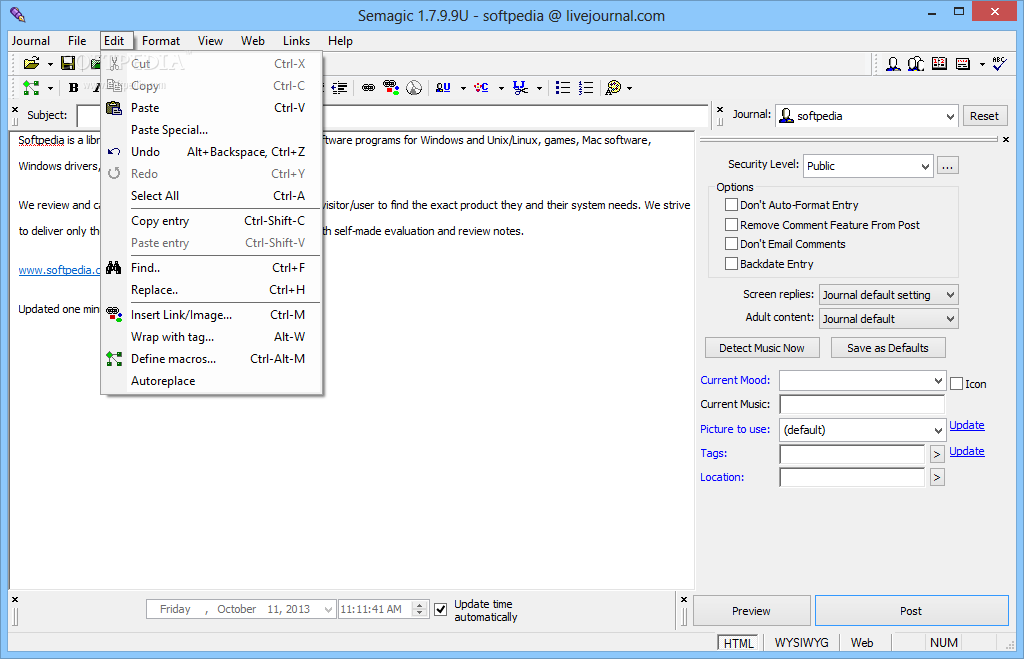Switch to Web view mode
The image size is (1024, 659).
[x=861, y=643]
